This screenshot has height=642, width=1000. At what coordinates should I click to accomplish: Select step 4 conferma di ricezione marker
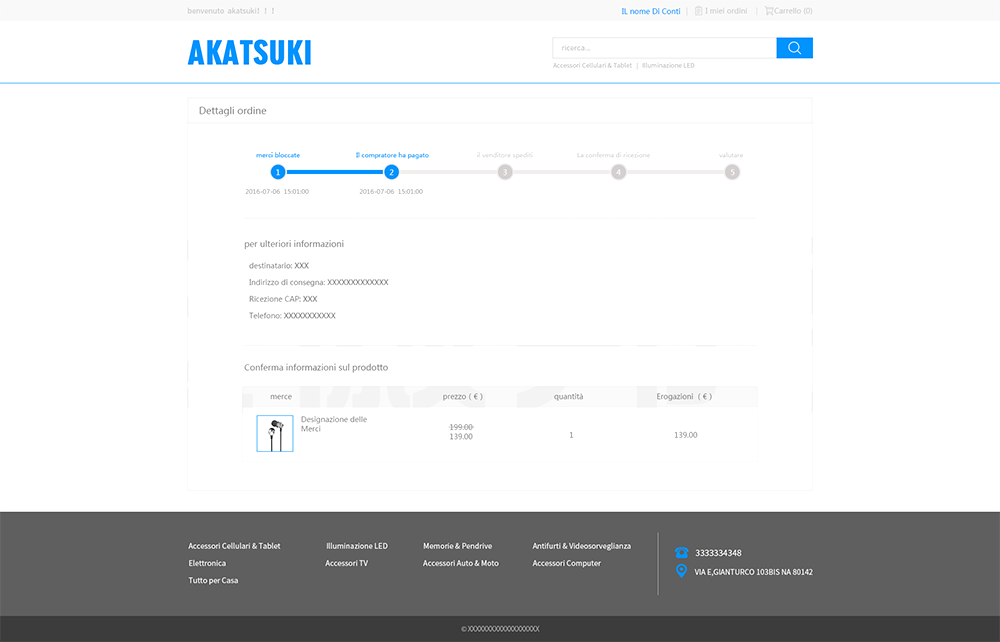(x=618, y=172)
